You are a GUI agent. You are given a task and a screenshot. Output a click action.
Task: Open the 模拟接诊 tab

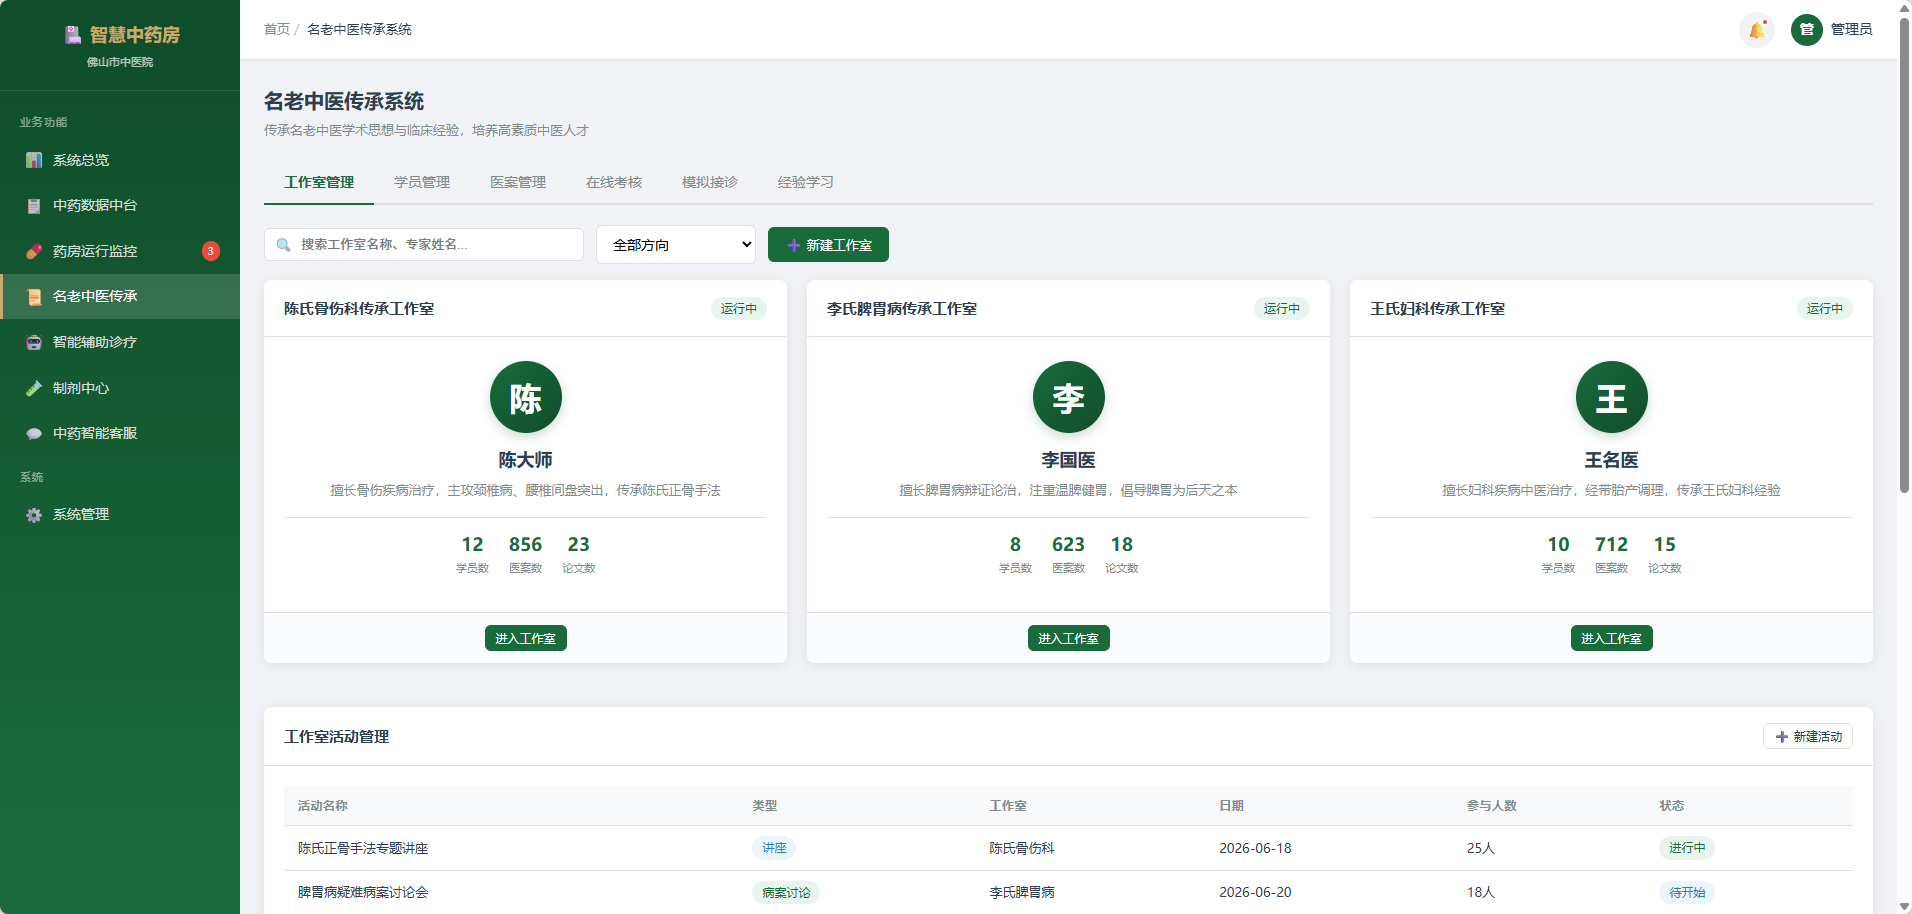point(710,182)
